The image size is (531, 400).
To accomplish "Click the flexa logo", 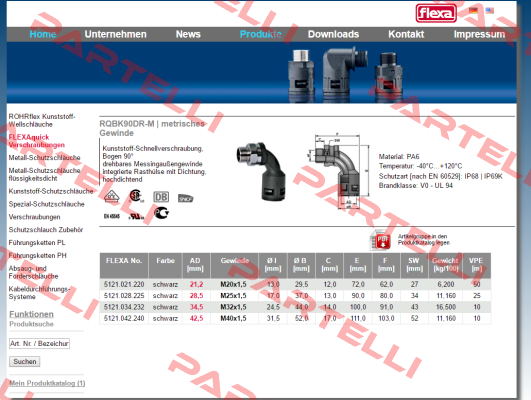I will point(436,13).
